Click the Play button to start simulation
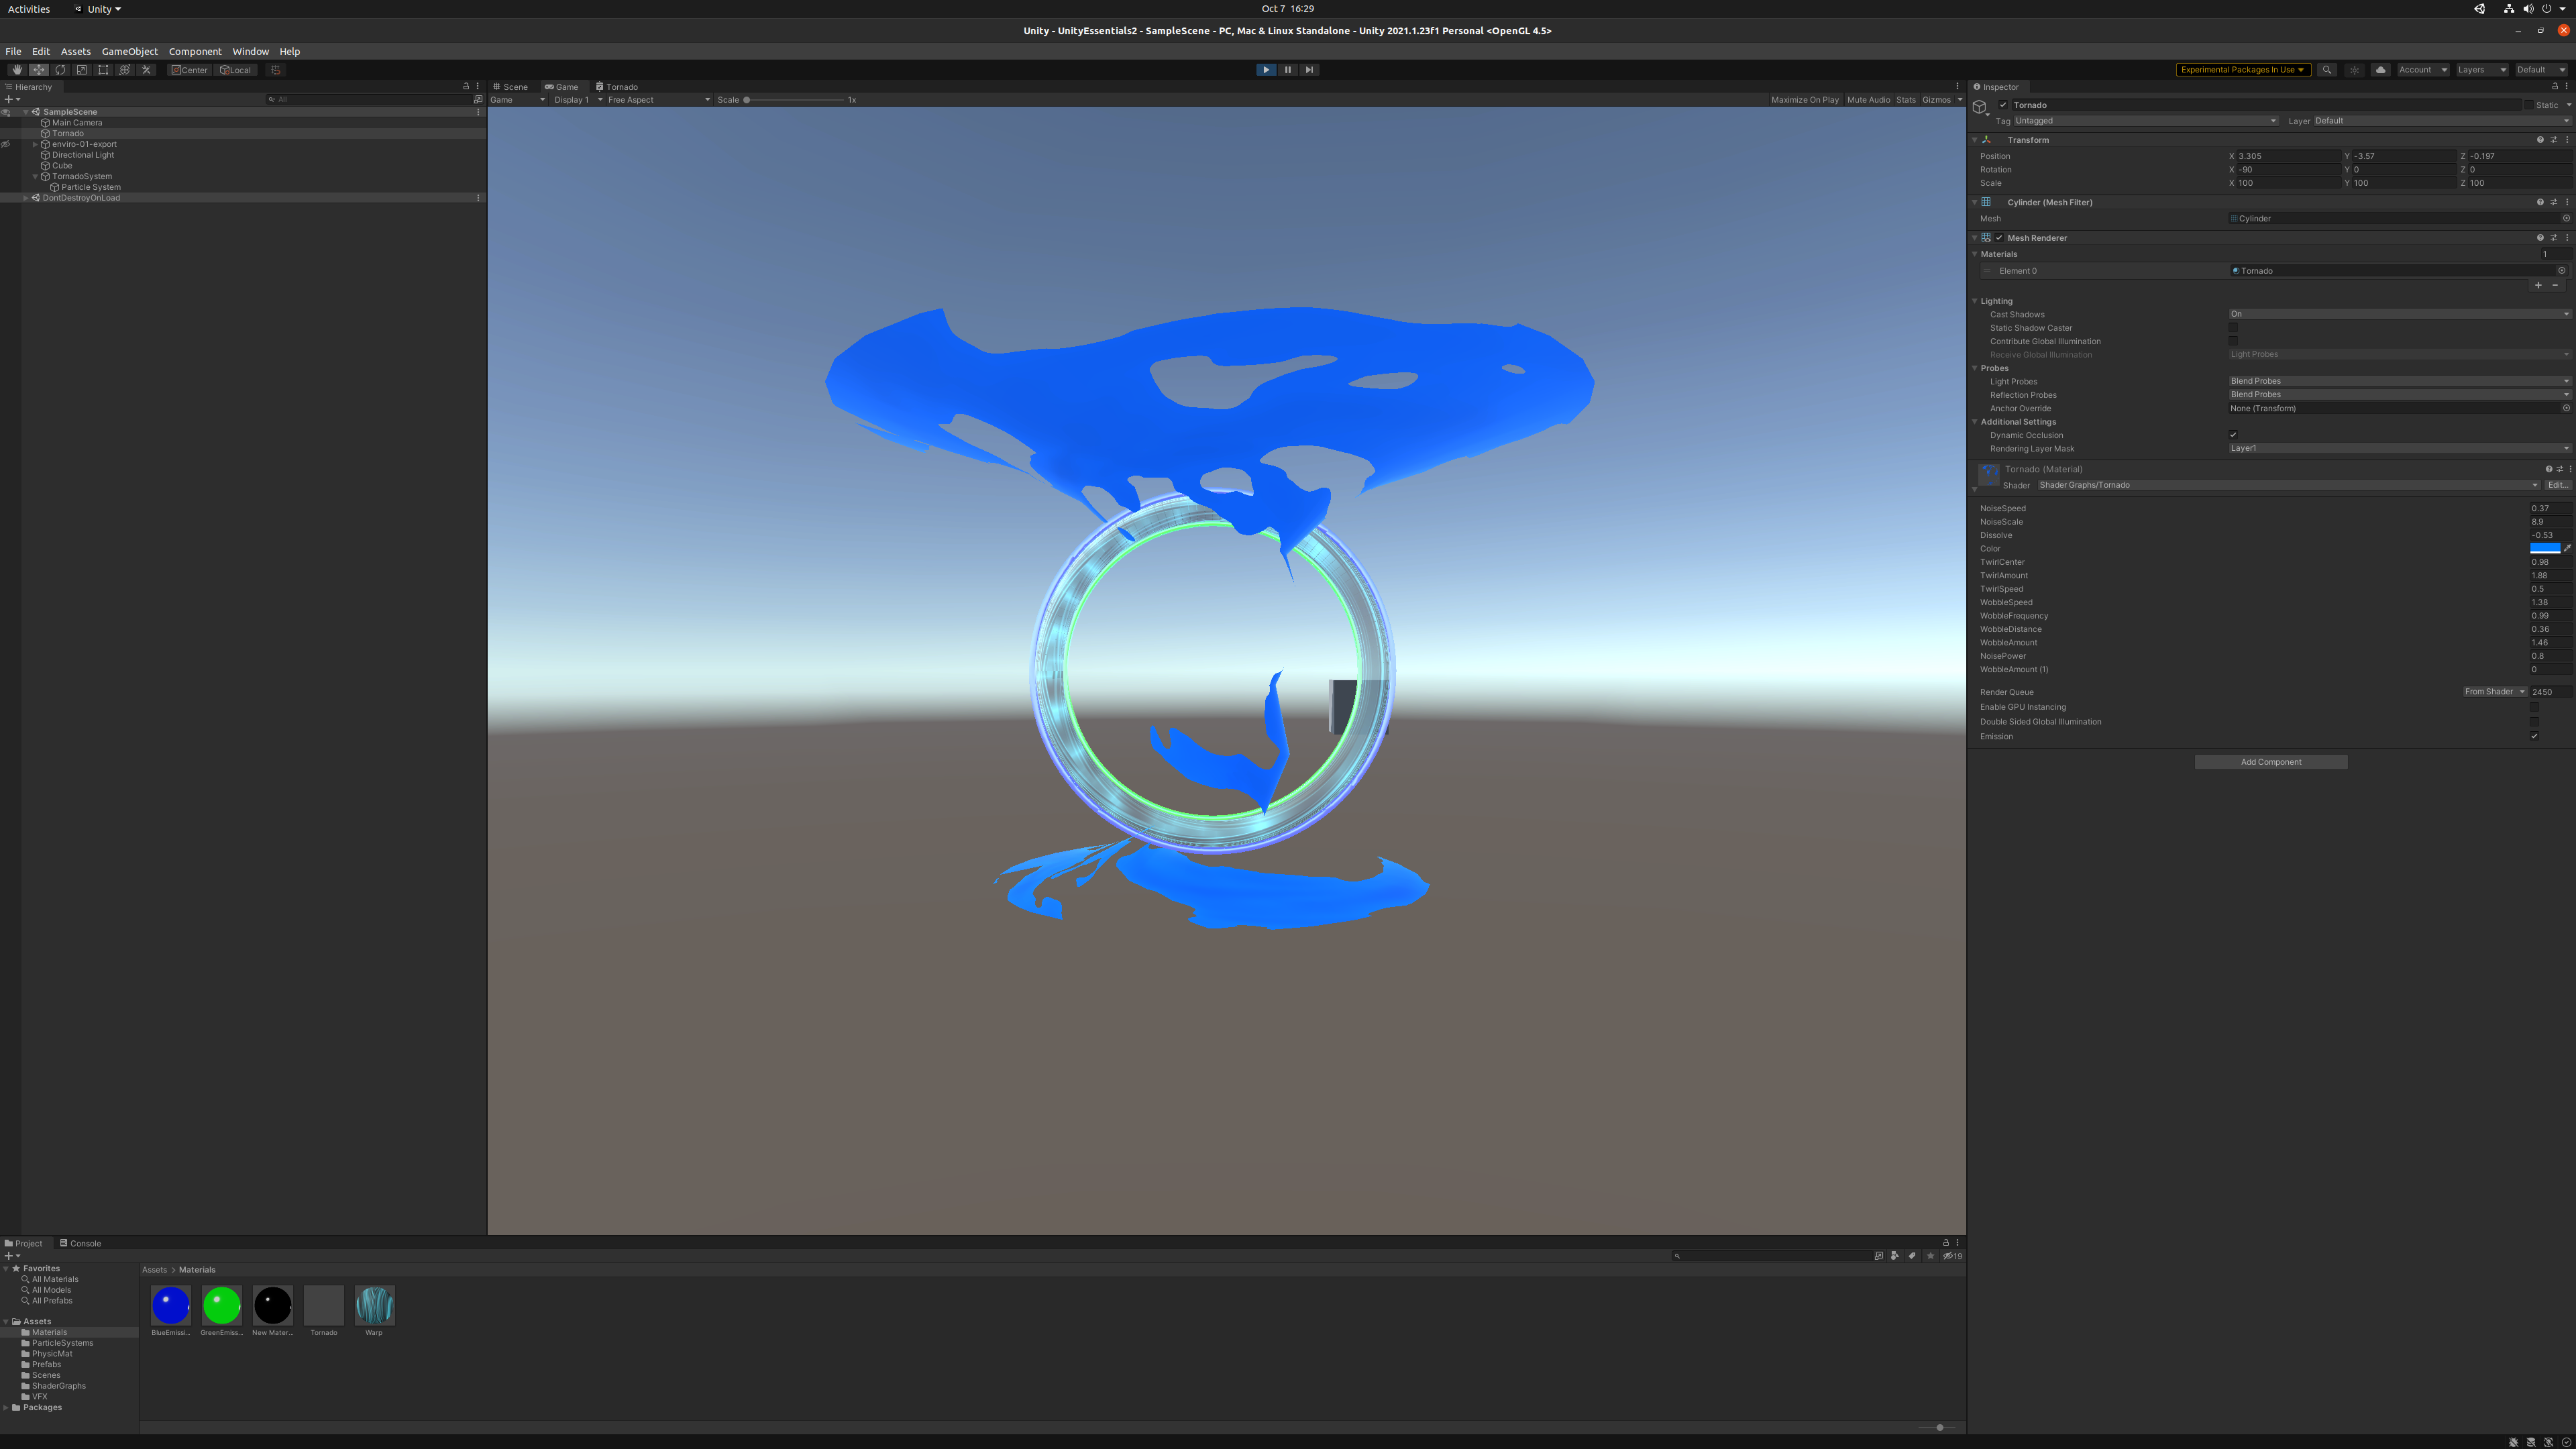Screen dimensions: 2576x1449 [x=1267, y=69]
